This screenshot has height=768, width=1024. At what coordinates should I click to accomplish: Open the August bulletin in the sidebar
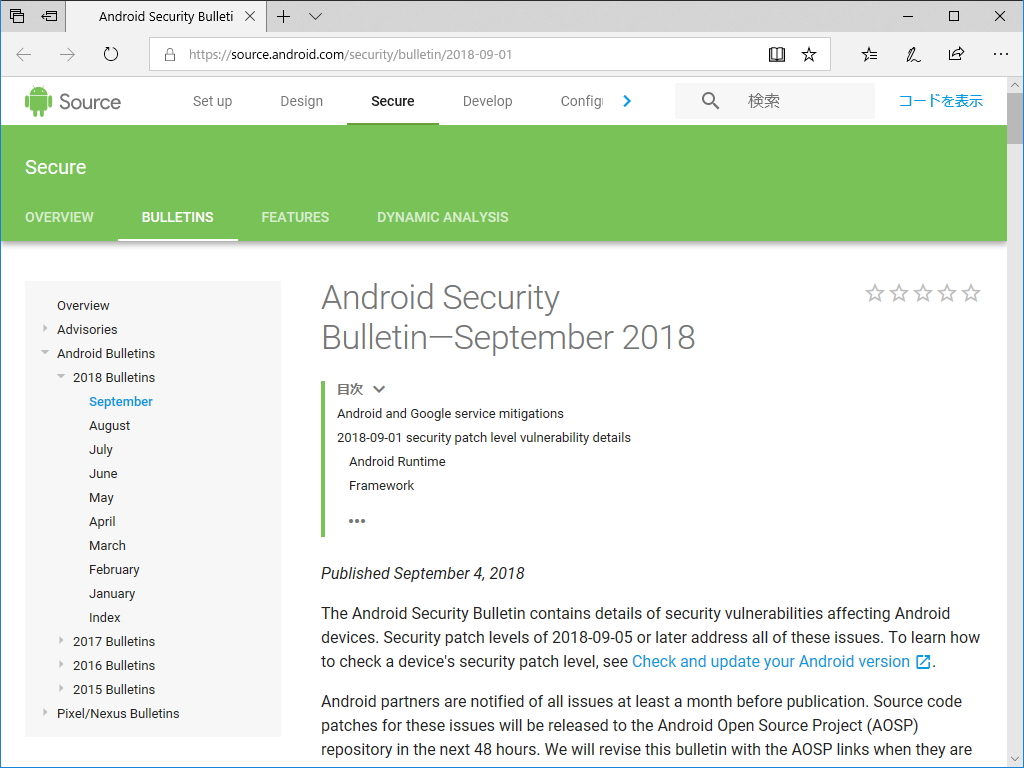pyautogui.click(x=109, y=425)
